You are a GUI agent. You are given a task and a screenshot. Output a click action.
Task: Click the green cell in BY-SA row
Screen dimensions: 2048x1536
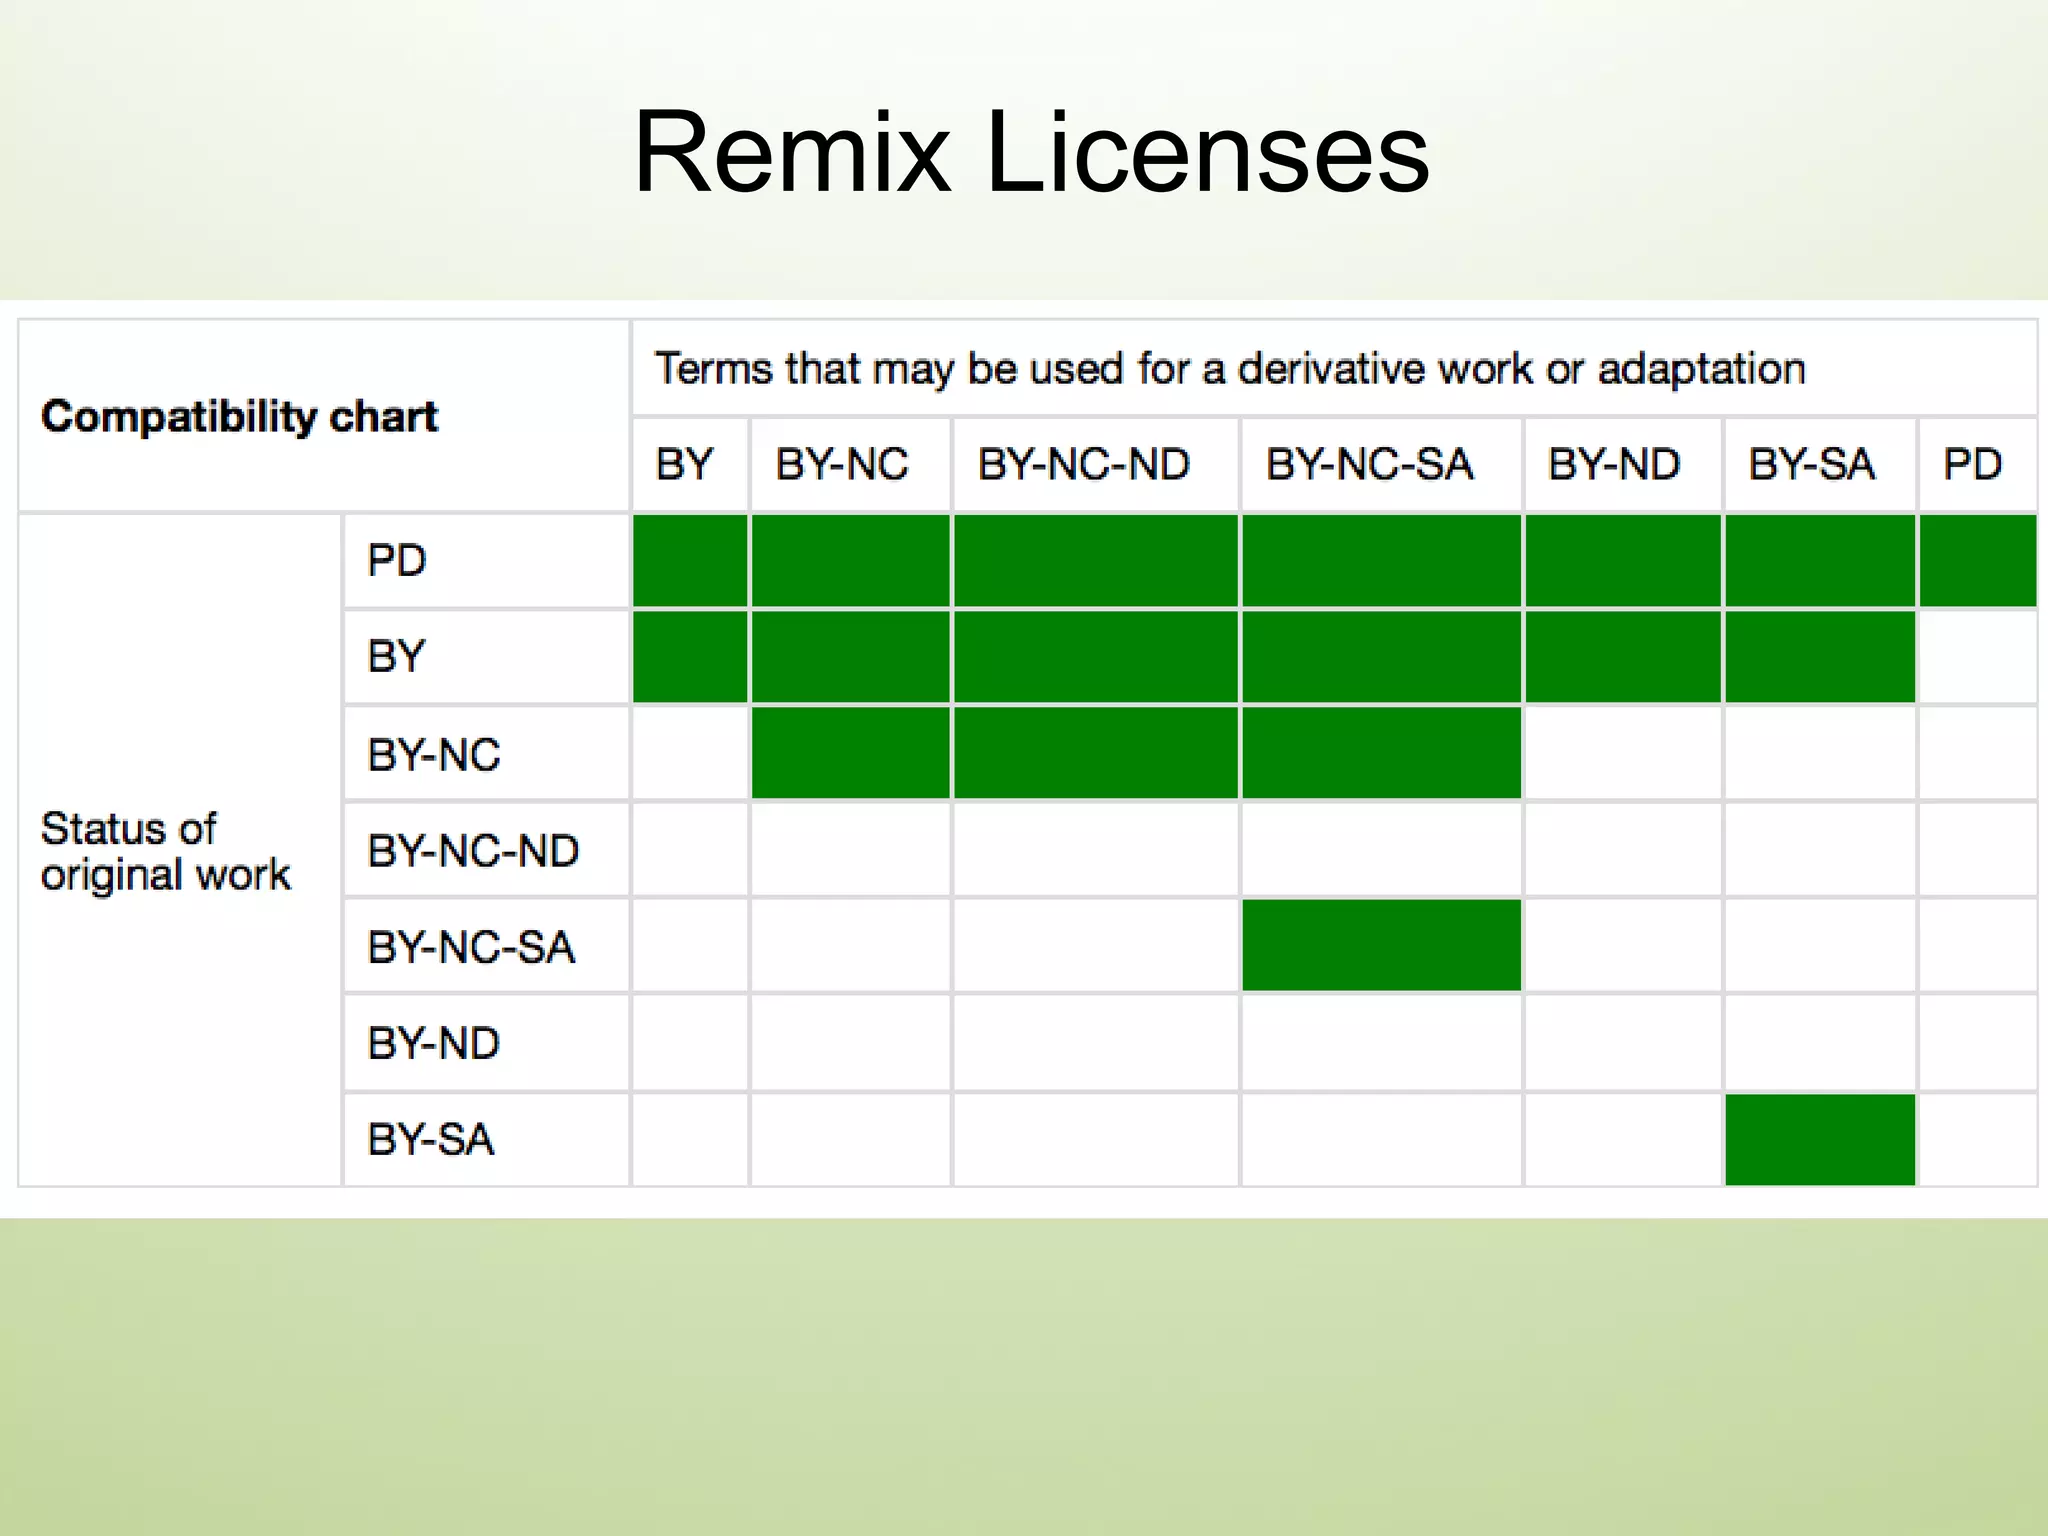[x=1820, y=1138]
